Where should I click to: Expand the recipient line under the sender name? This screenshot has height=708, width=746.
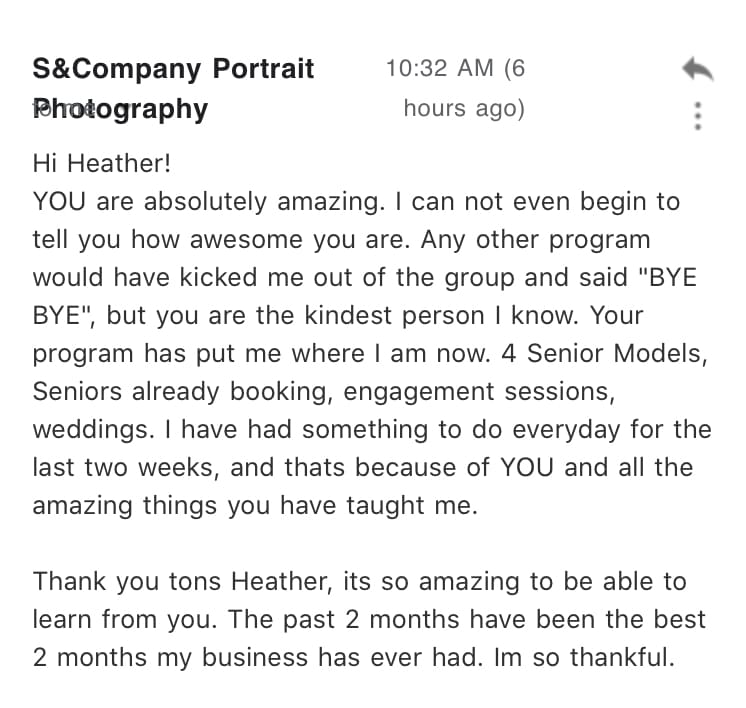point(63,109)
